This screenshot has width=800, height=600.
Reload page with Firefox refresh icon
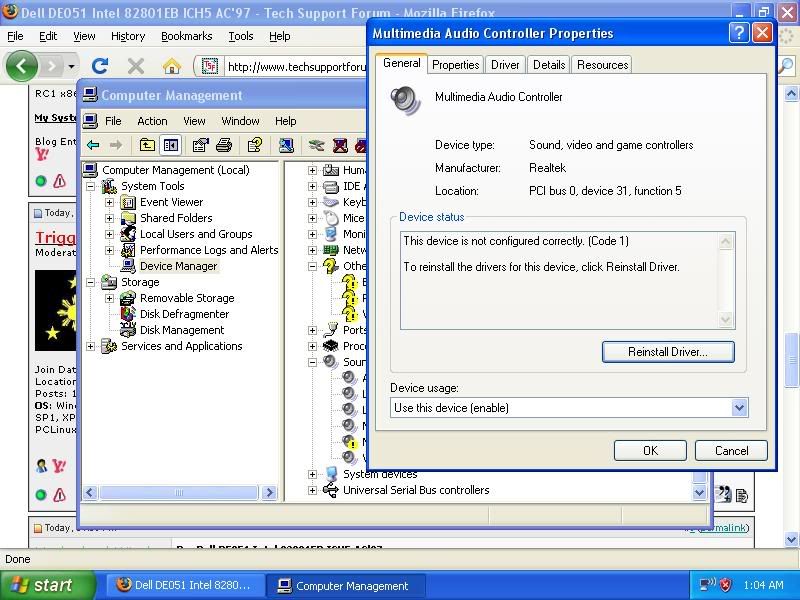coord(100,66)
